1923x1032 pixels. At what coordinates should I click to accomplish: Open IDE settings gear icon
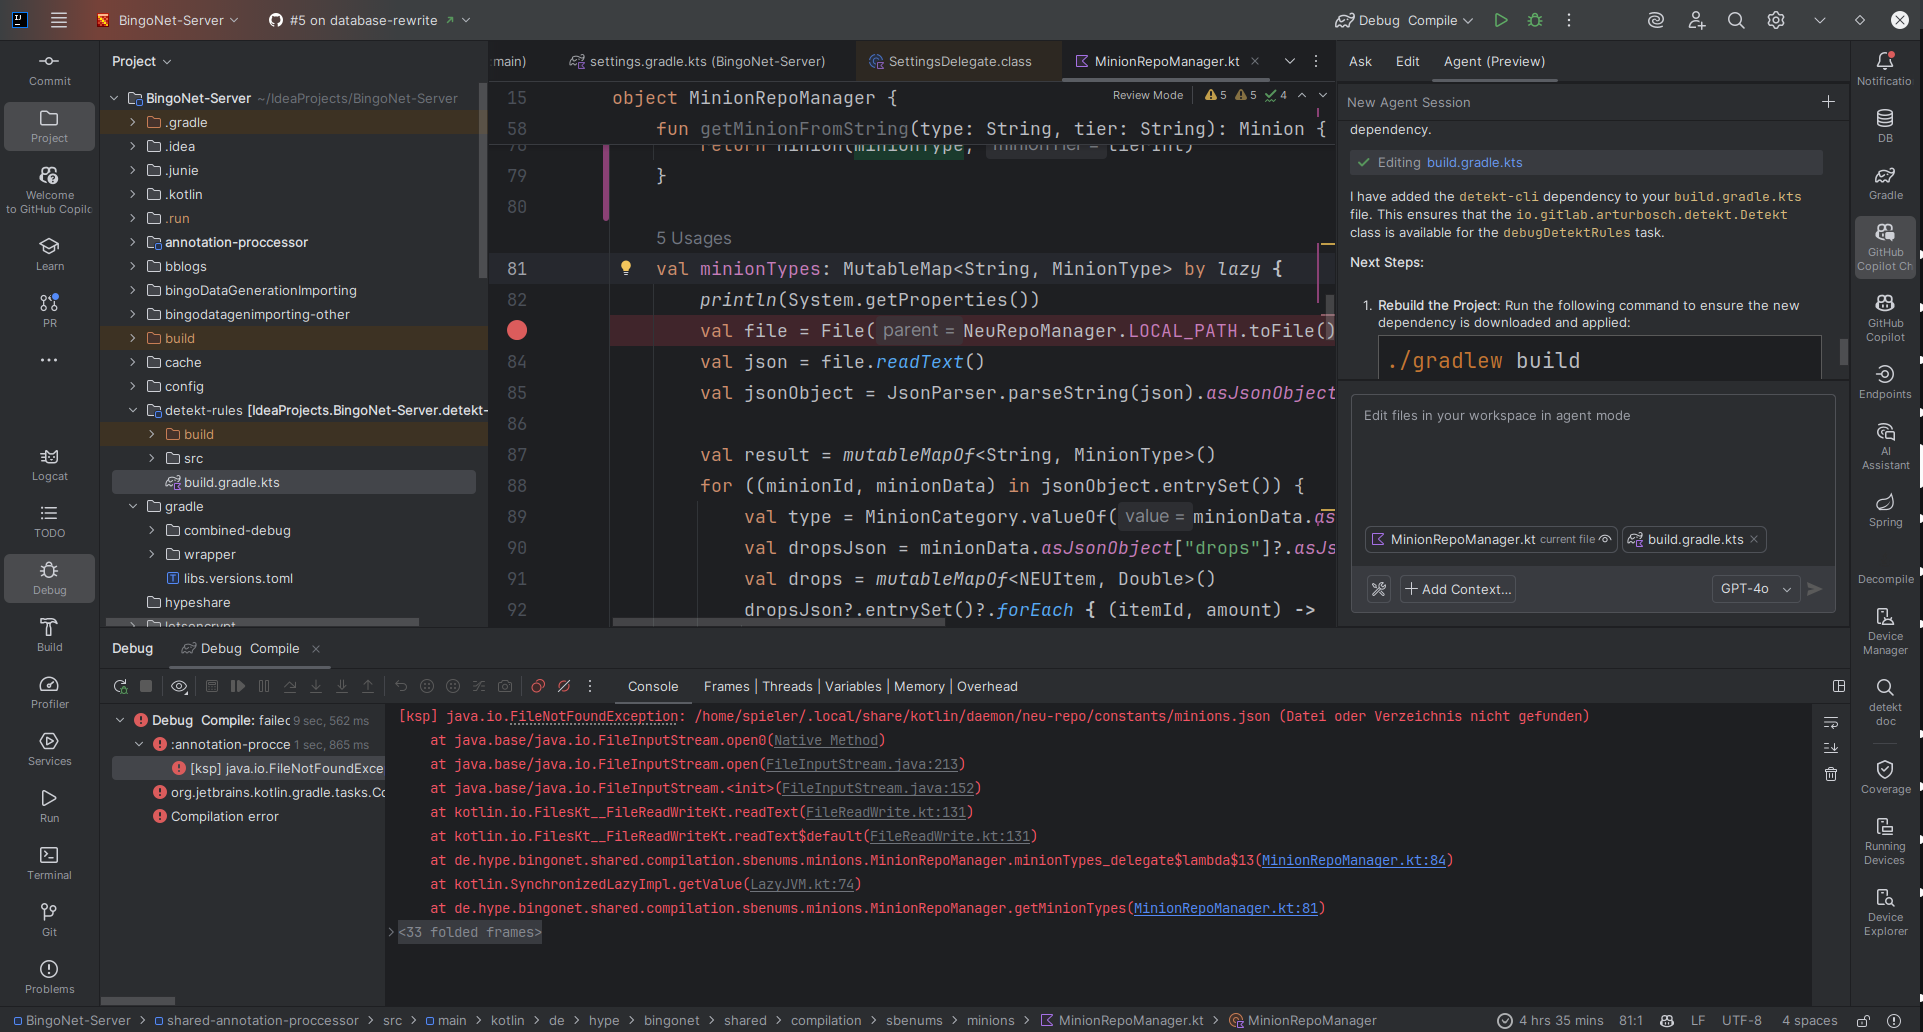1776,20
